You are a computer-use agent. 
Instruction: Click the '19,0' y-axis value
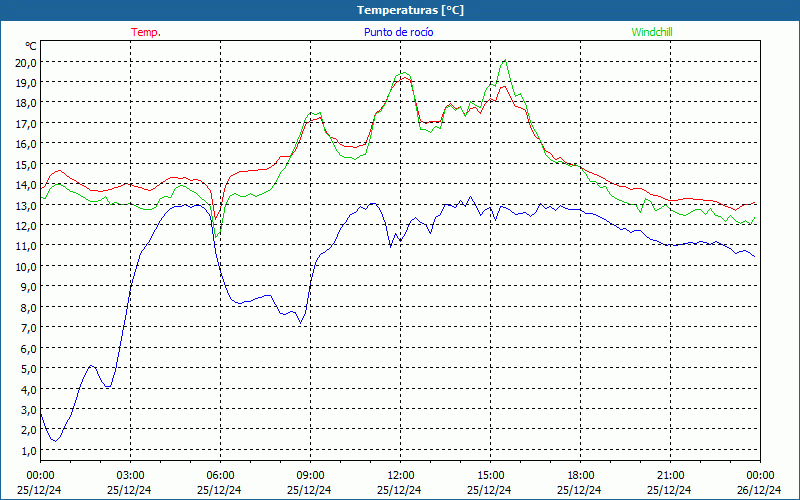tap(27, 83)
